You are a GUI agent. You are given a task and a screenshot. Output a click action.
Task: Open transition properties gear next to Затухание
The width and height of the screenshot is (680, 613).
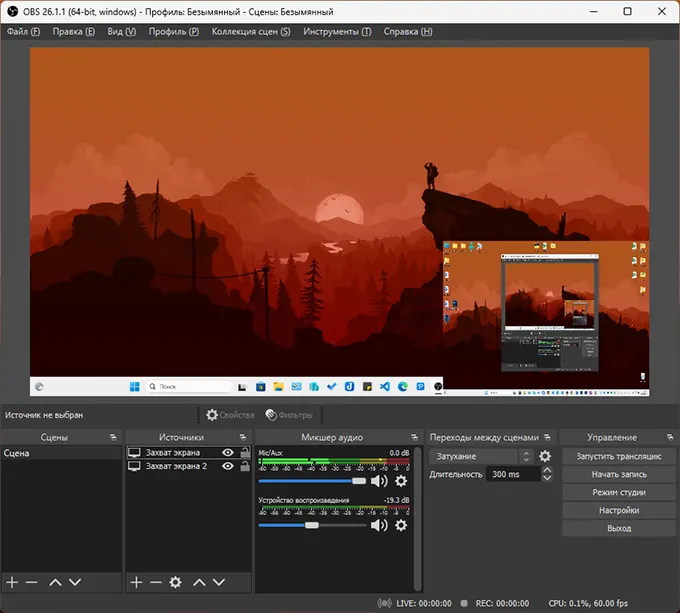[545, 456]
